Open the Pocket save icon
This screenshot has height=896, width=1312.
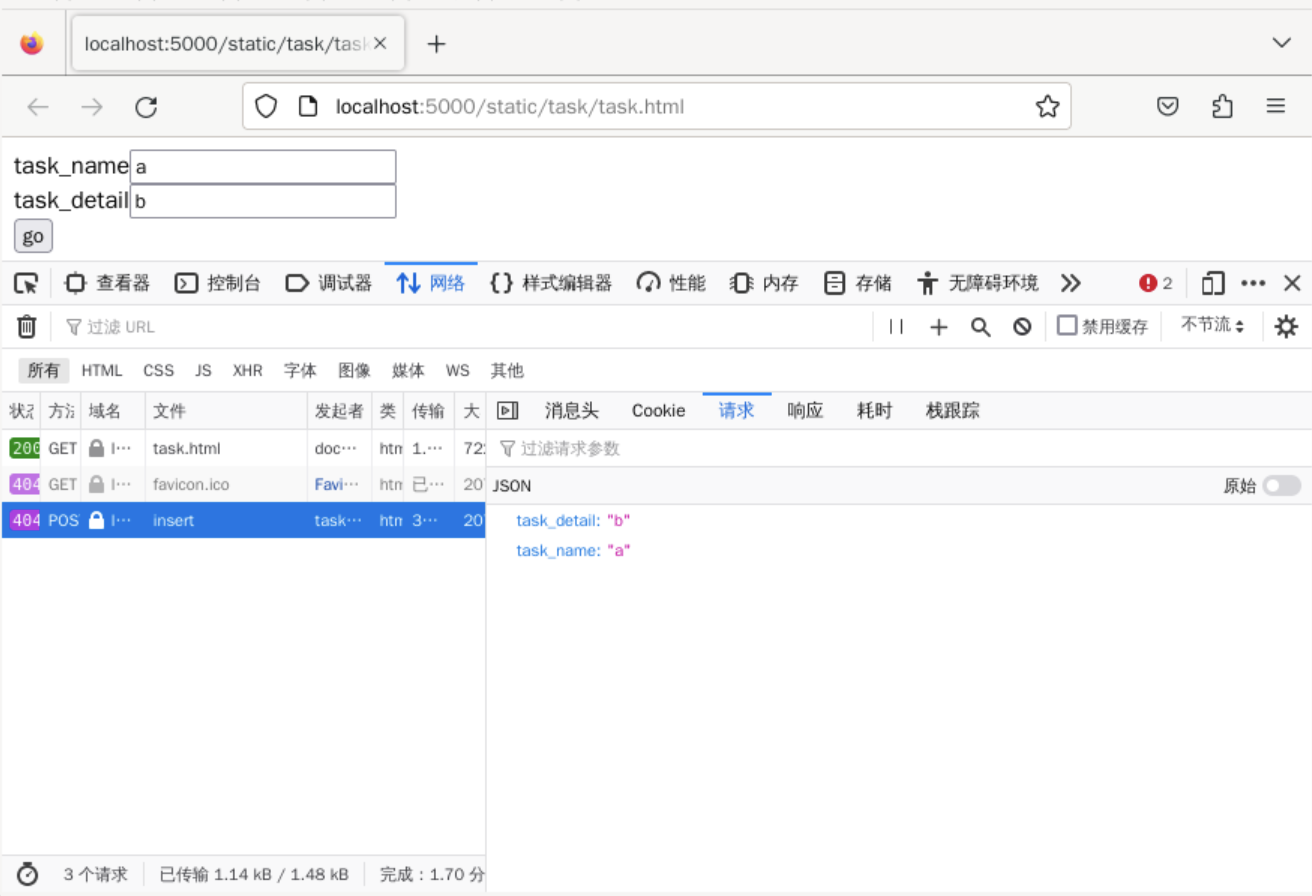(x=1167, y=107)
